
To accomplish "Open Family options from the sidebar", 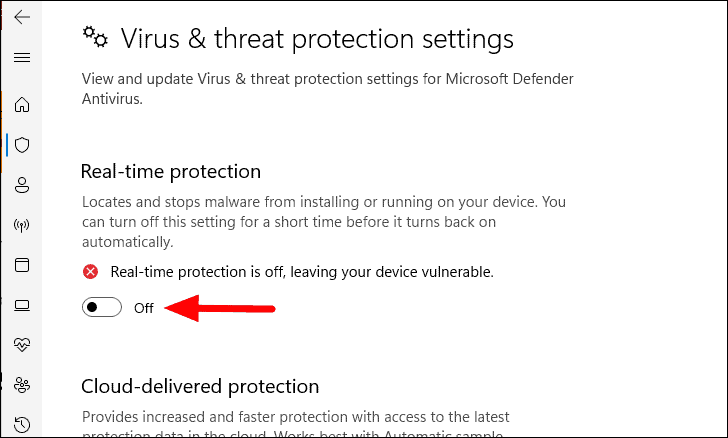I will click(22, 385).
